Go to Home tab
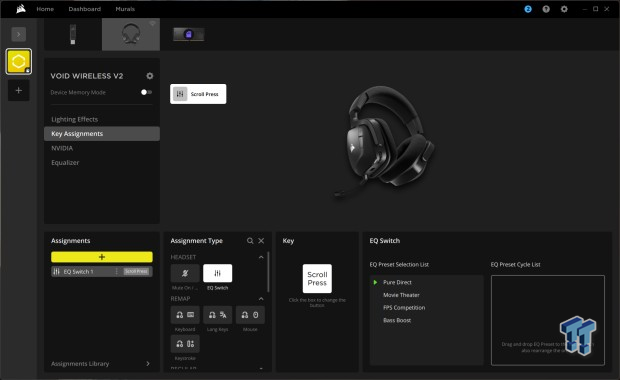Image resolution: width=620 pixels, height=380 pixels. (45, 9)
